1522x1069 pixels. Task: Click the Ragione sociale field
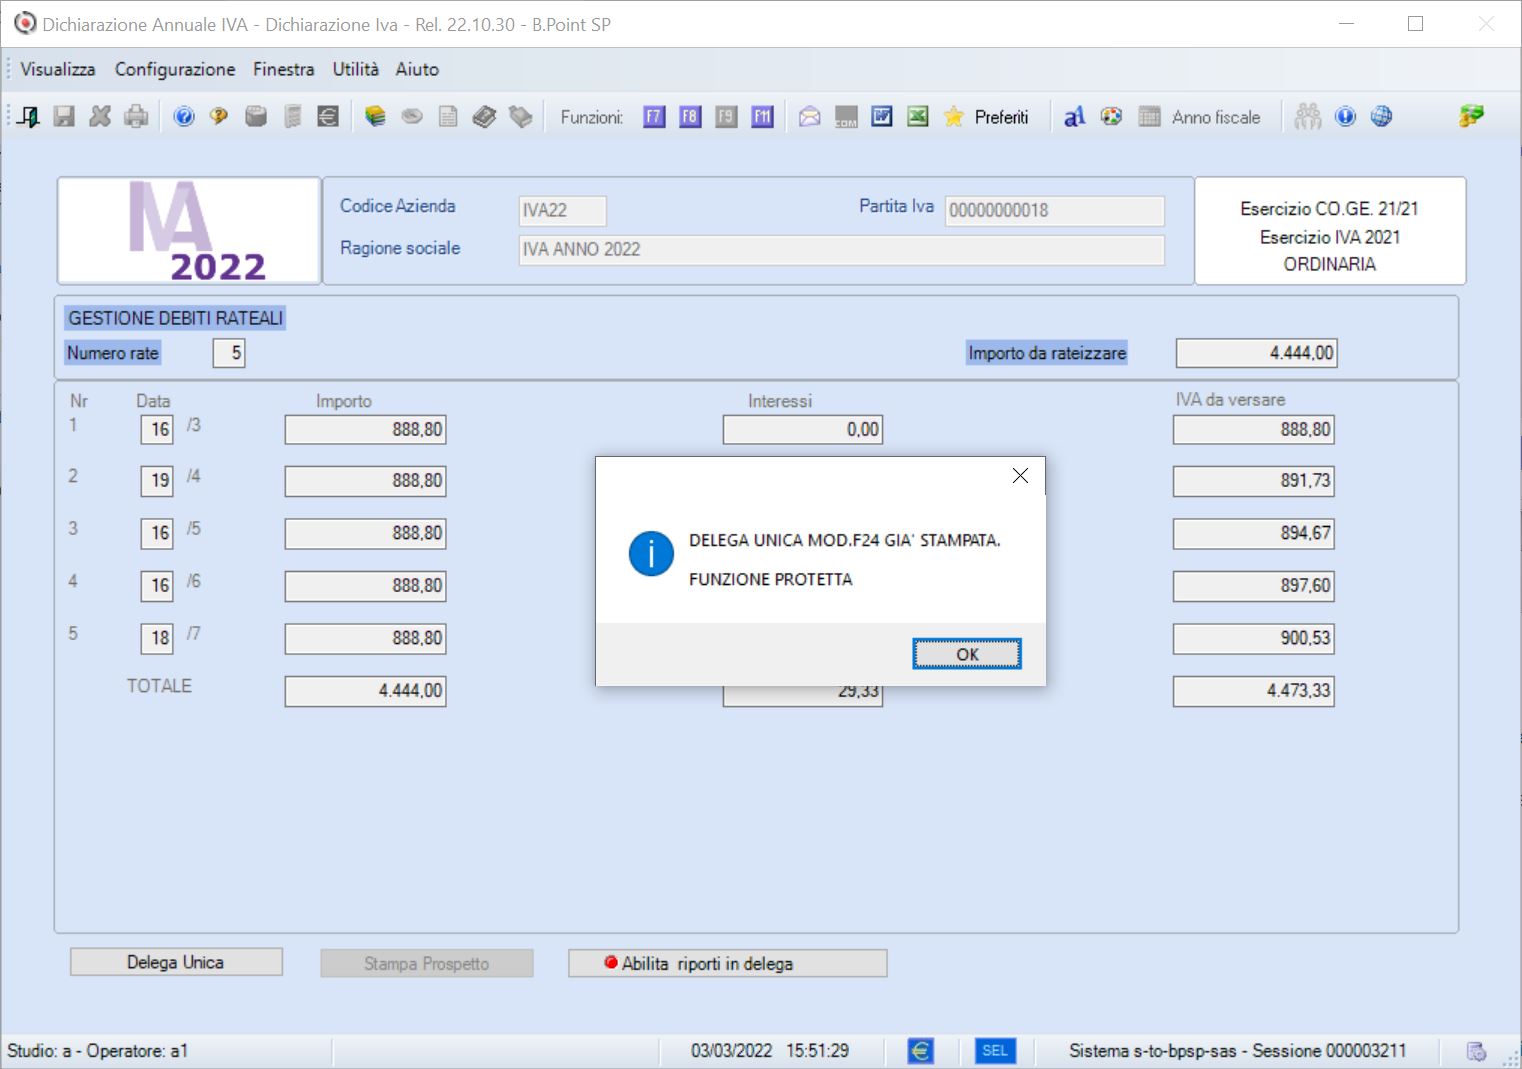(x=842, y=249)
